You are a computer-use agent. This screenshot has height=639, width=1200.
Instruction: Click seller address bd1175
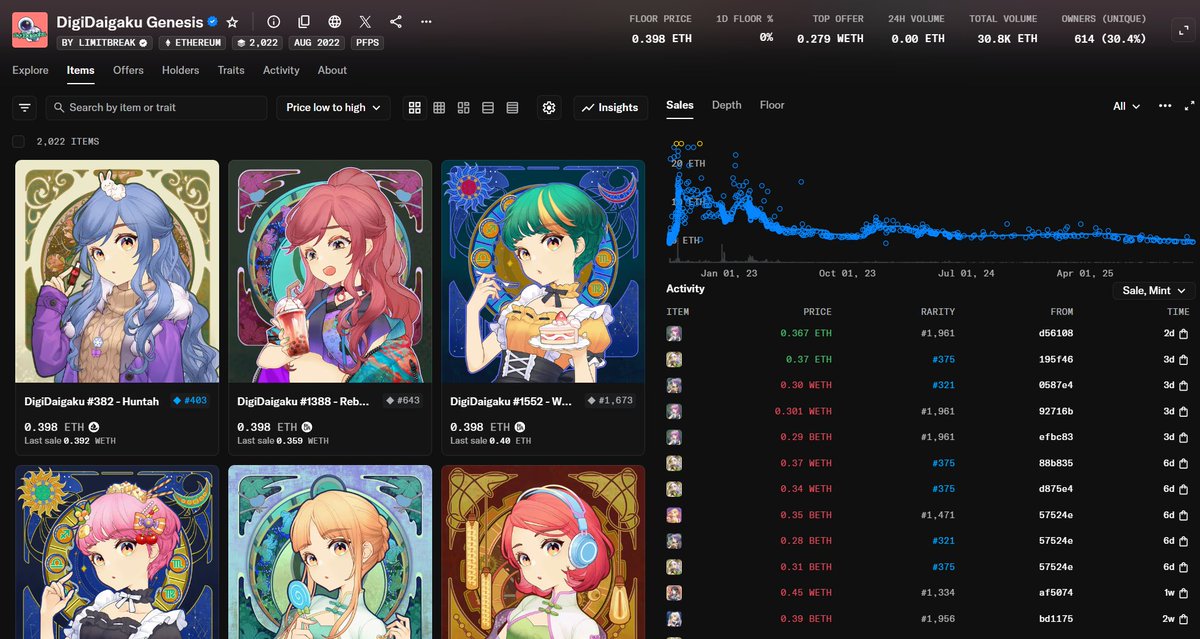point(1056,619)
